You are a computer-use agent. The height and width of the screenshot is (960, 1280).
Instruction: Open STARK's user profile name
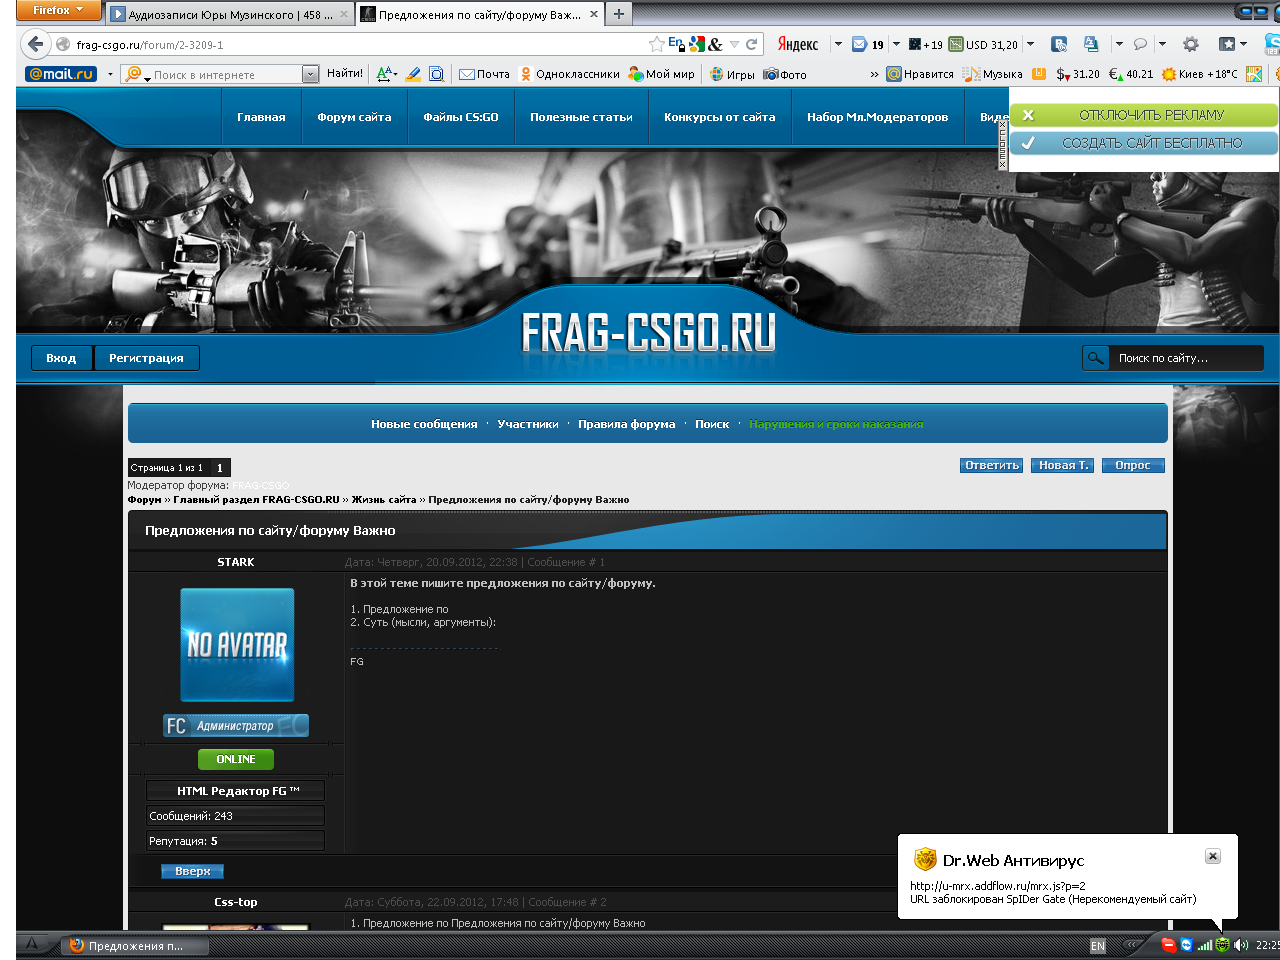(x=236, y=562)
